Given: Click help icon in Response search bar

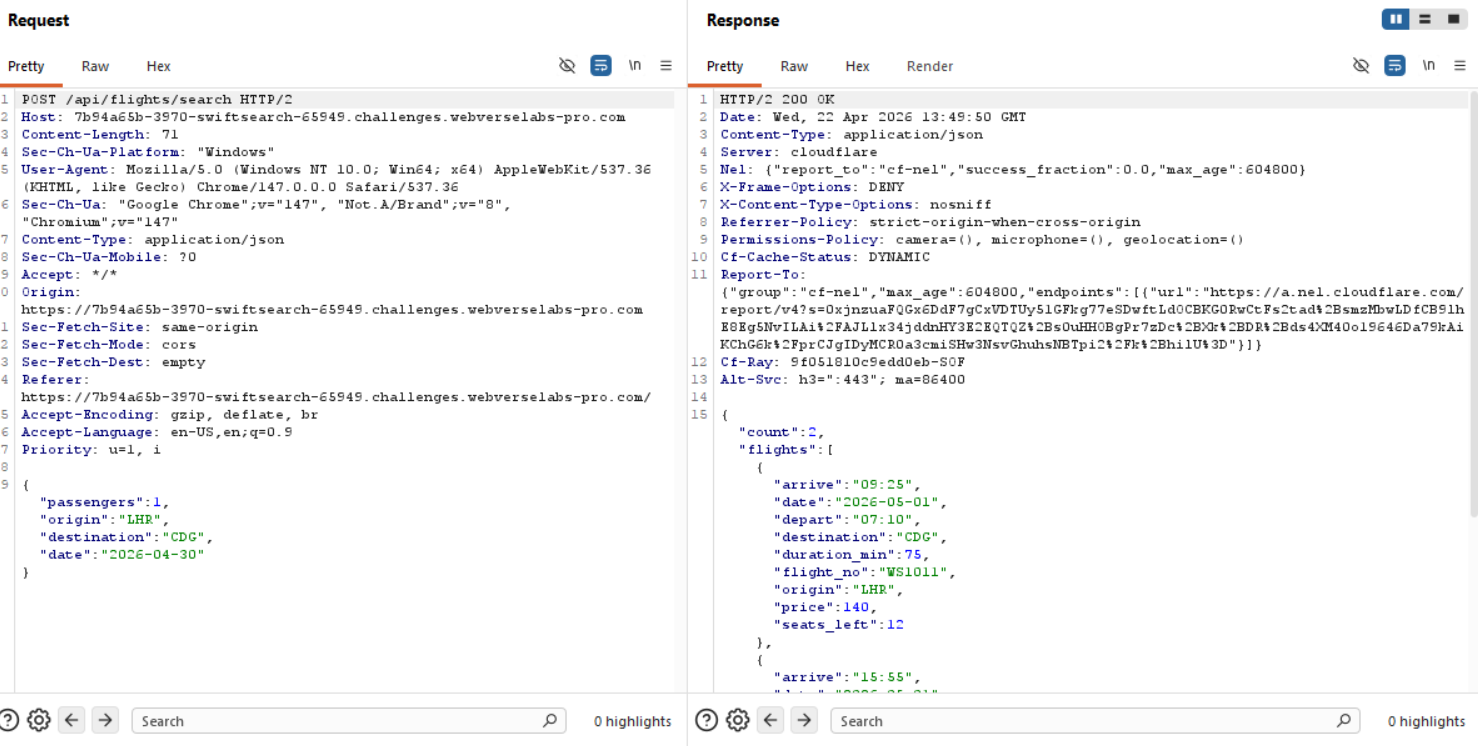Looking at the screenshot, I should click(706, 720).
